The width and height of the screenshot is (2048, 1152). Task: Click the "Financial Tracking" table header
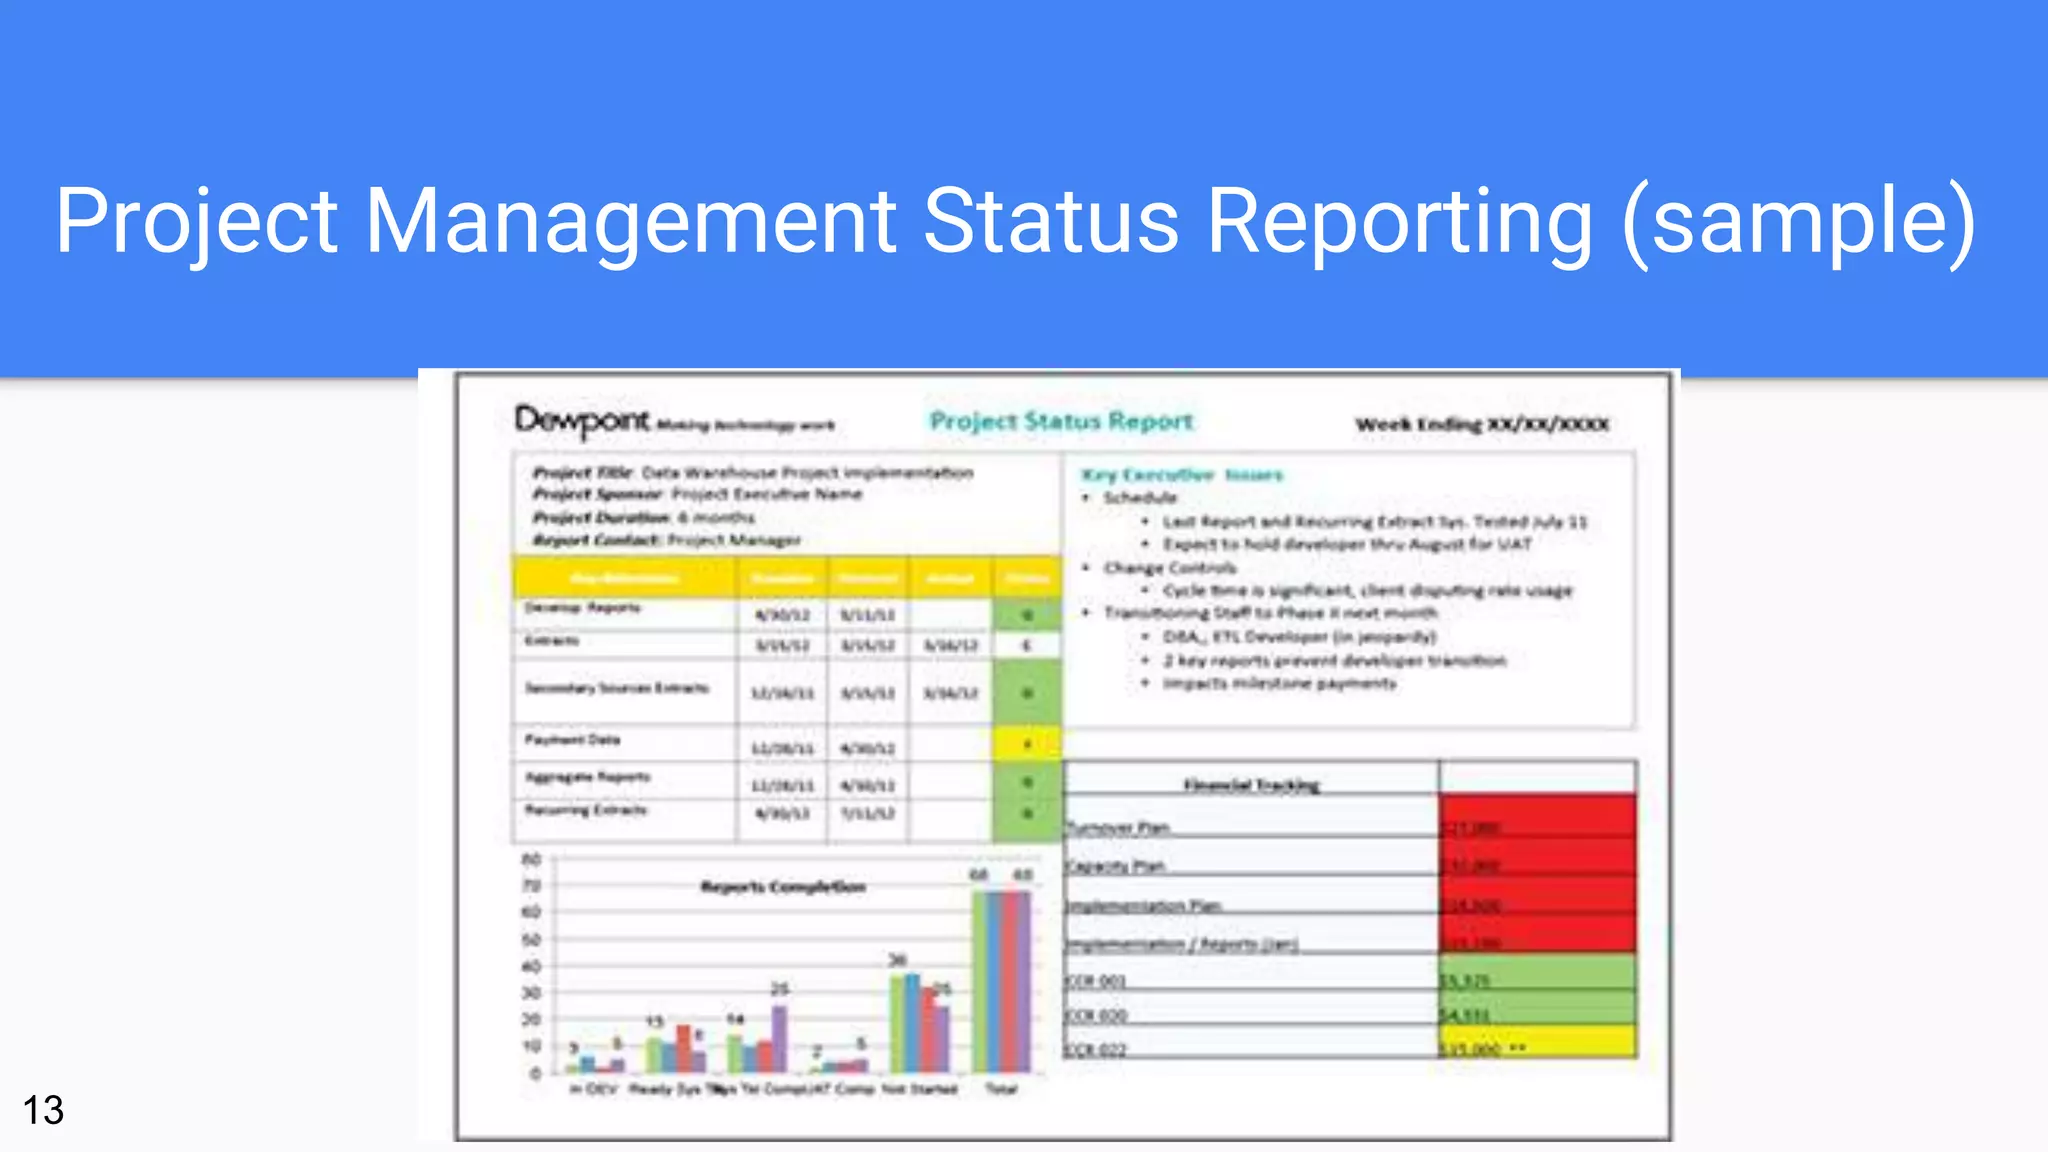coord(1252,785)
